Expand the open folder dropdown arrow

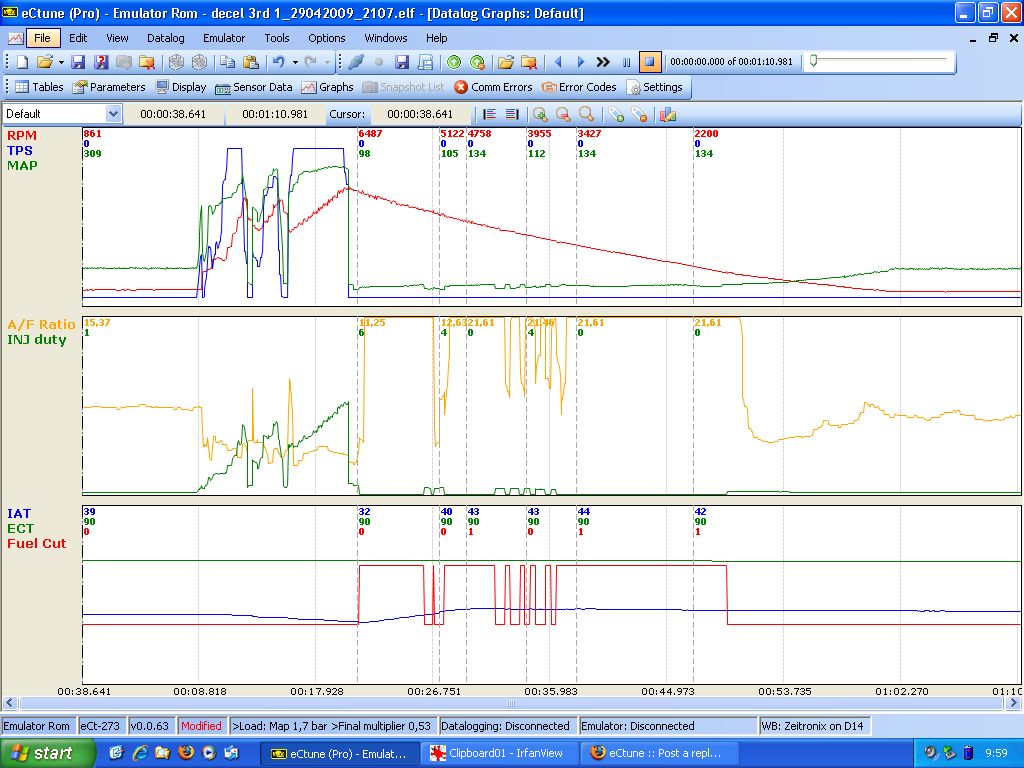(61, 62)
